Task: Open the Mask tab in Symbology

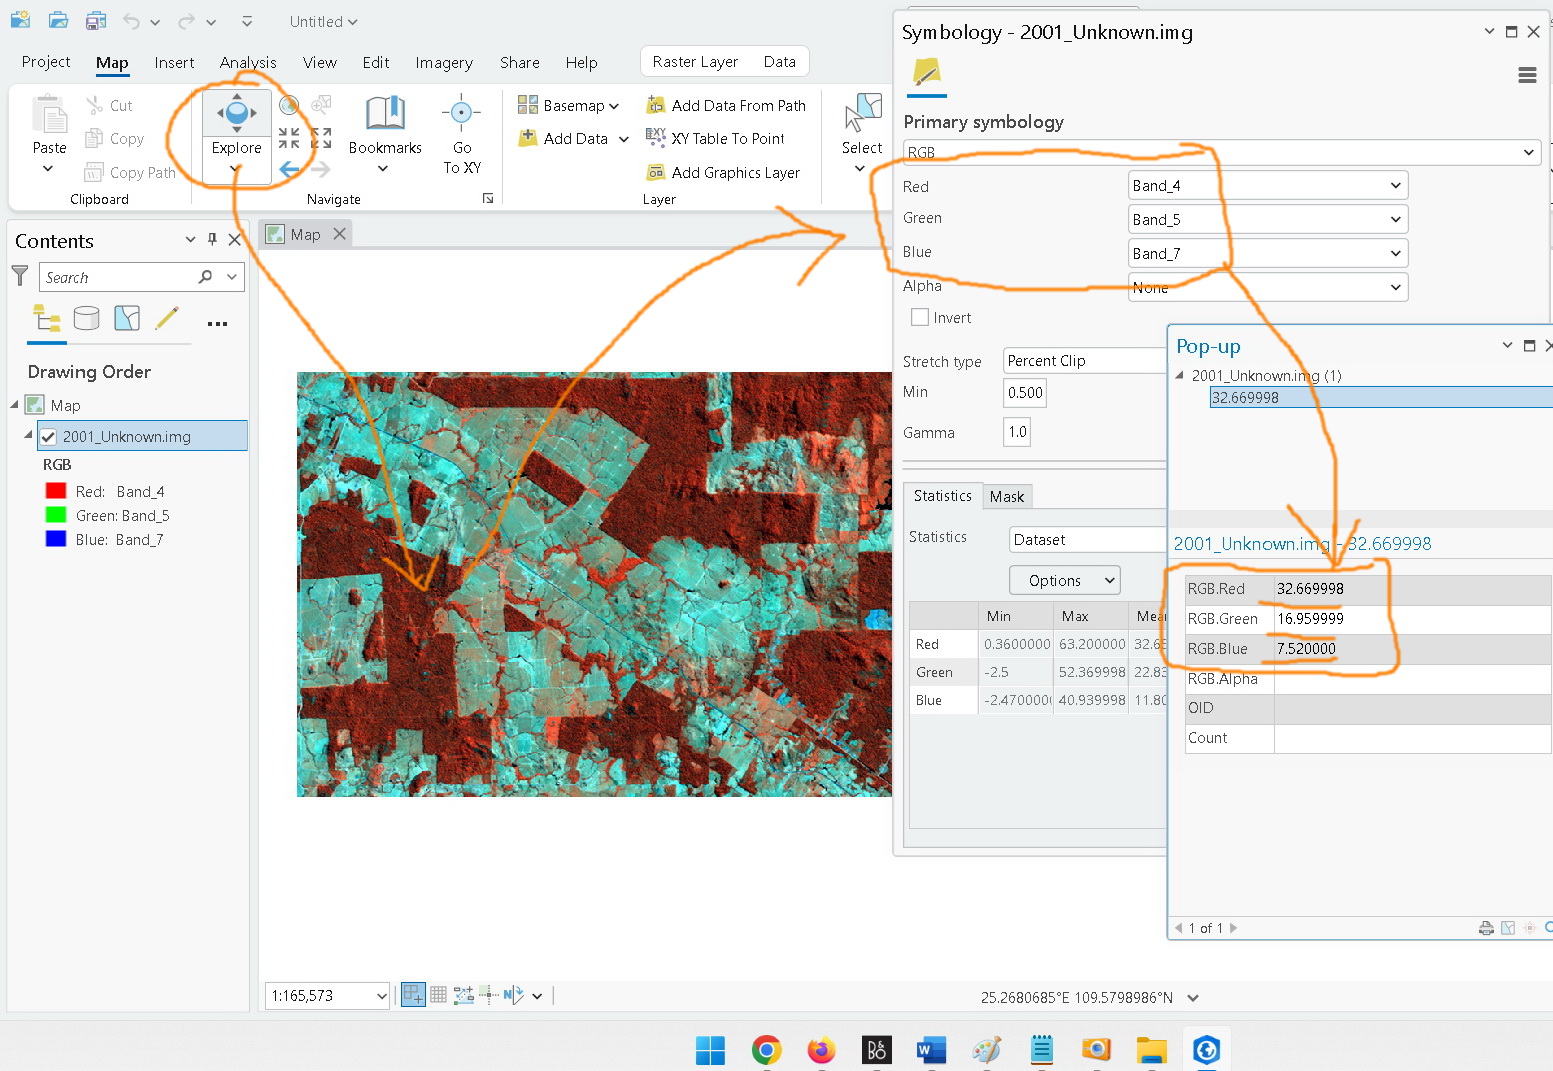Action: pyautogui.click(x=1006, y=496)
